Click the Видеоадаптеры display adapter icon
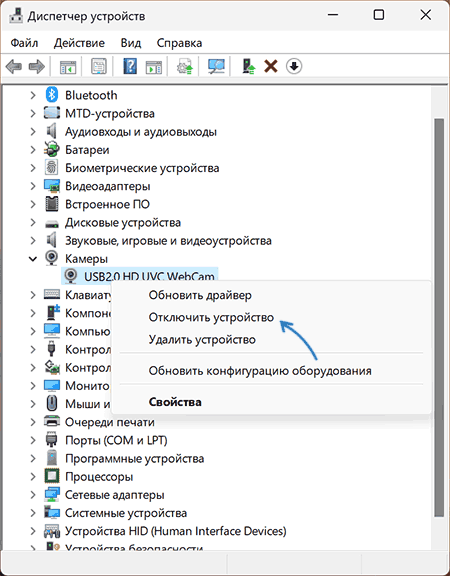 point(51,186)
